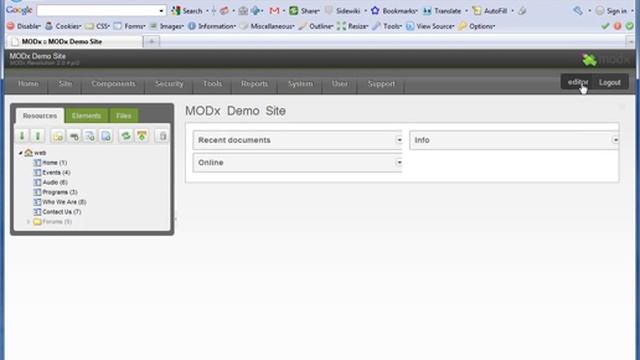Expand the Forums folder node arrow
The width and height of the screenshot is (640, 360).
coord(28,222)
